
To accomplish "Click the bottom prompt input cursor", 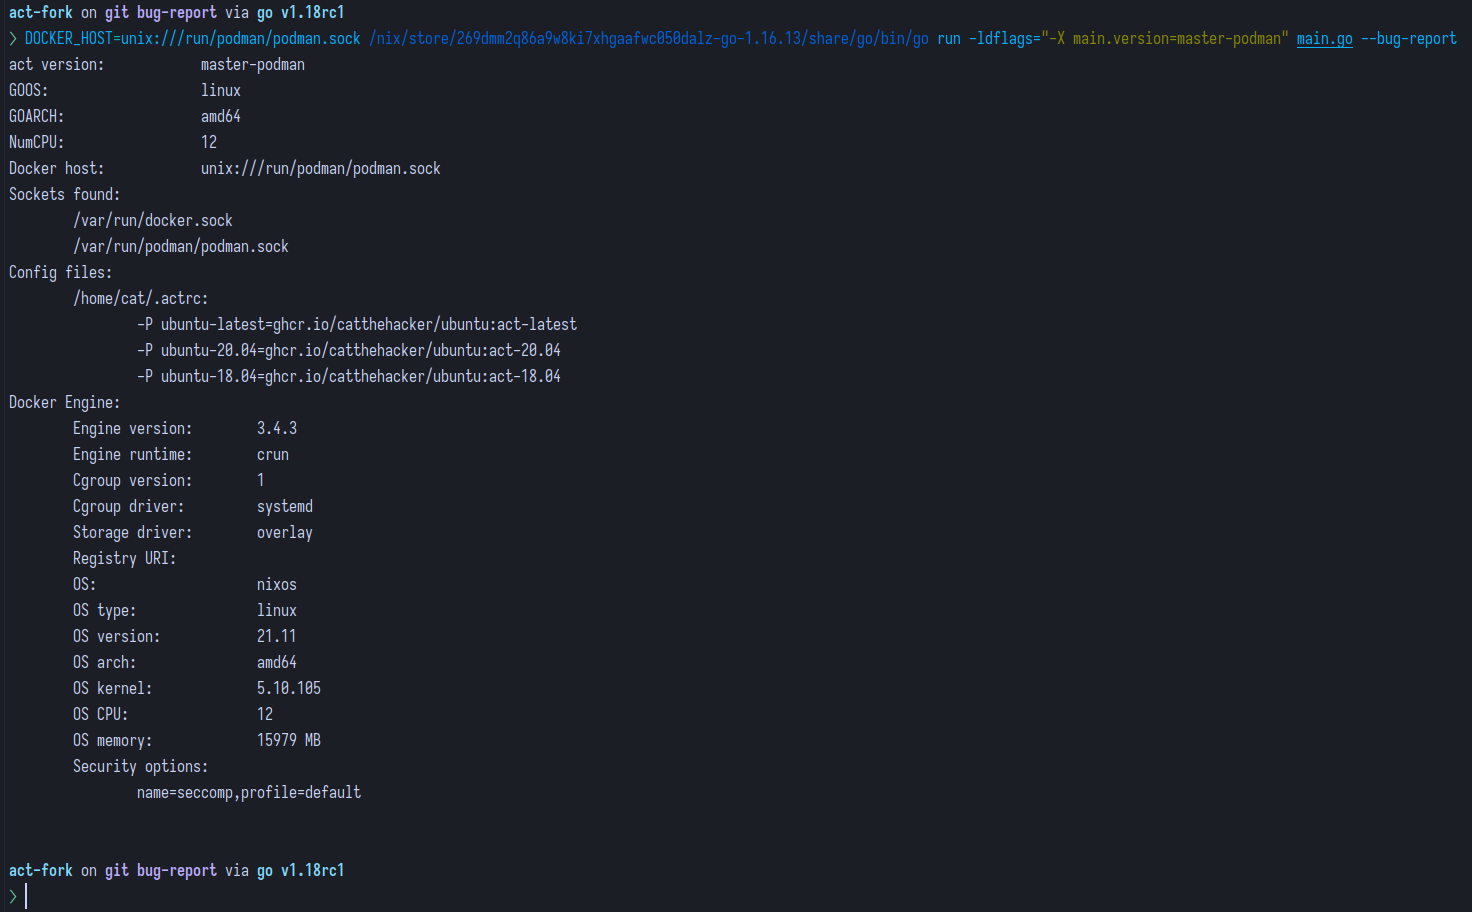I will tap(26, 897).
